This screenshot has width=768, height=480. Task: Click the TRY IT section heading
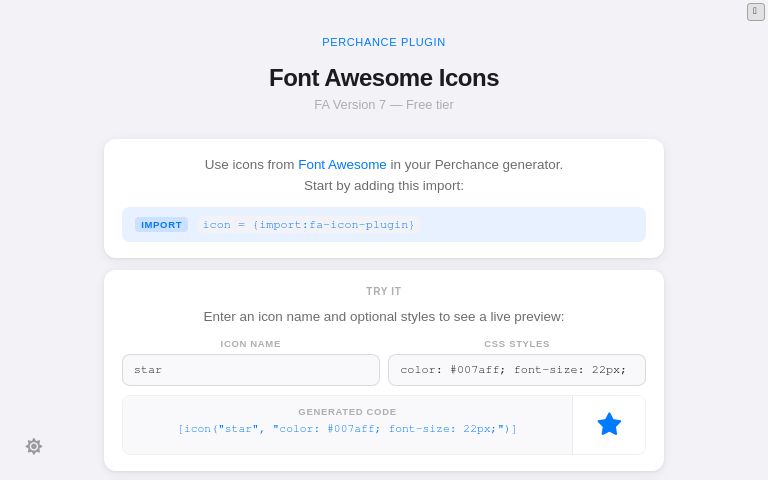(384, 291)
